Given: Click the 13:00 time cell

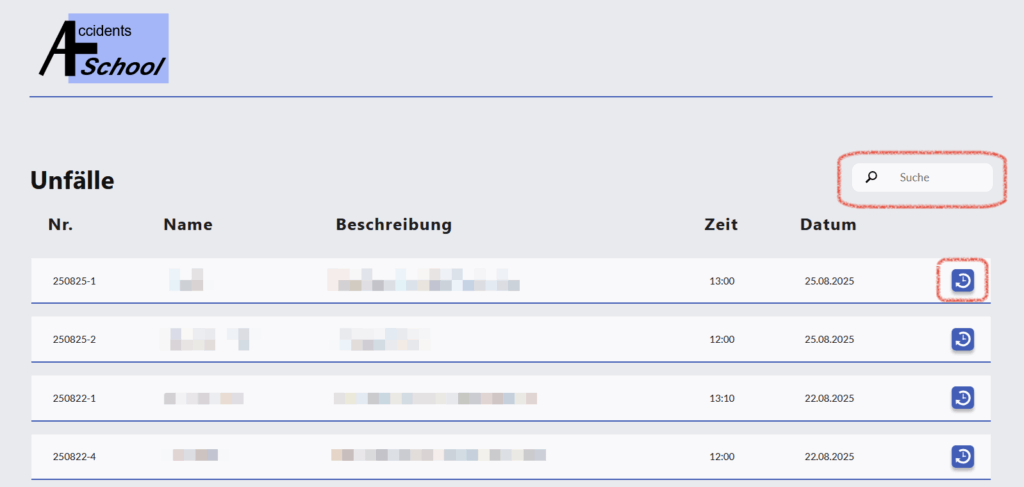Looking at the screenshot, I should tap(722, 281).
